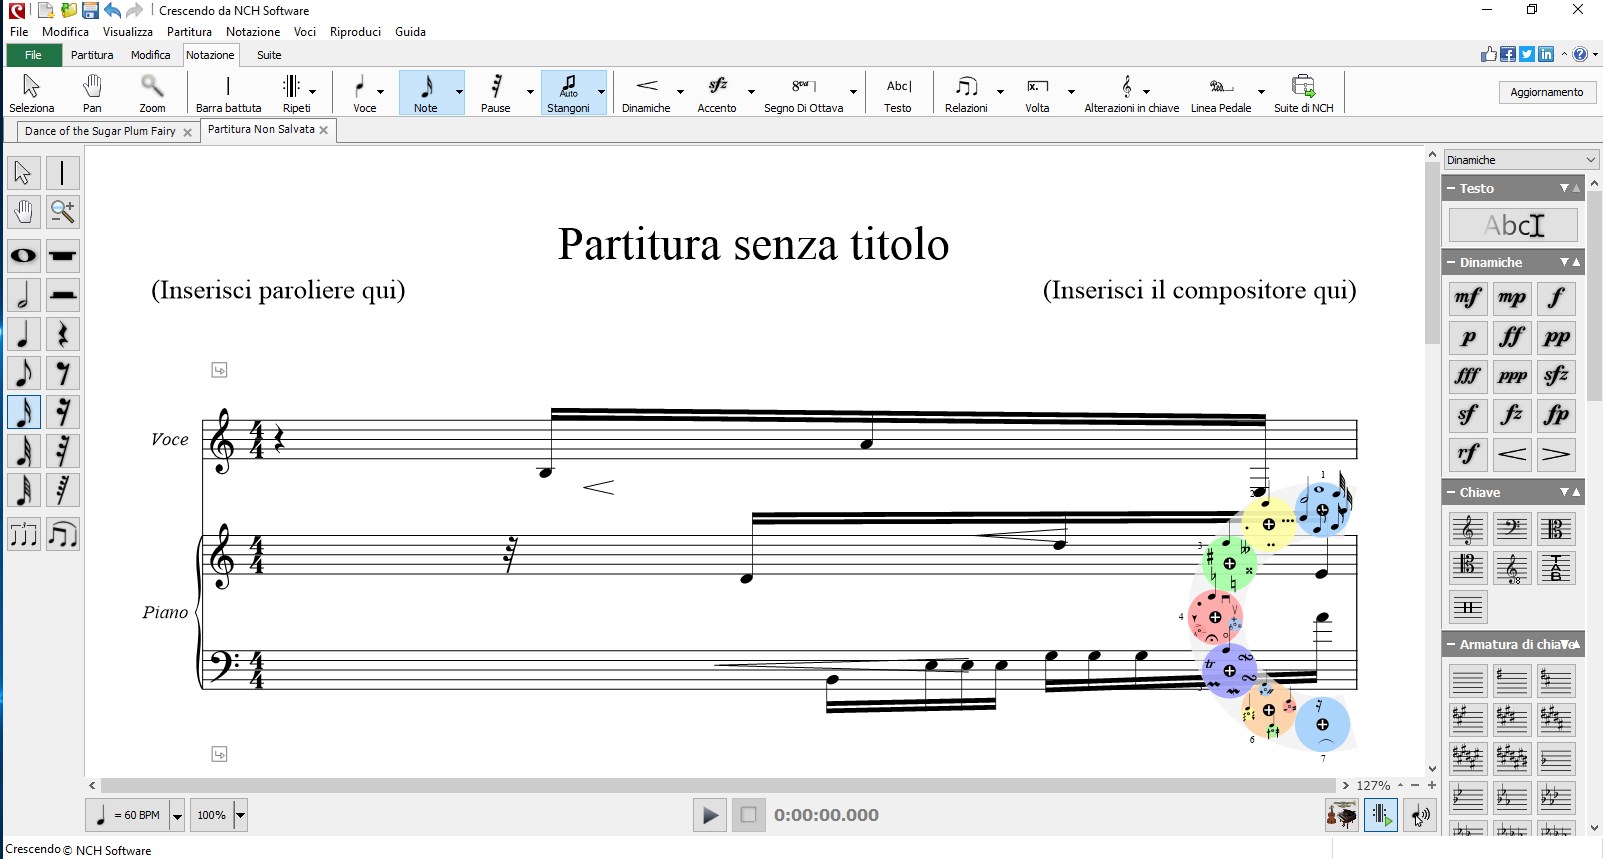Switch to the Partitura ribbon tab

[x=92, y=55]
